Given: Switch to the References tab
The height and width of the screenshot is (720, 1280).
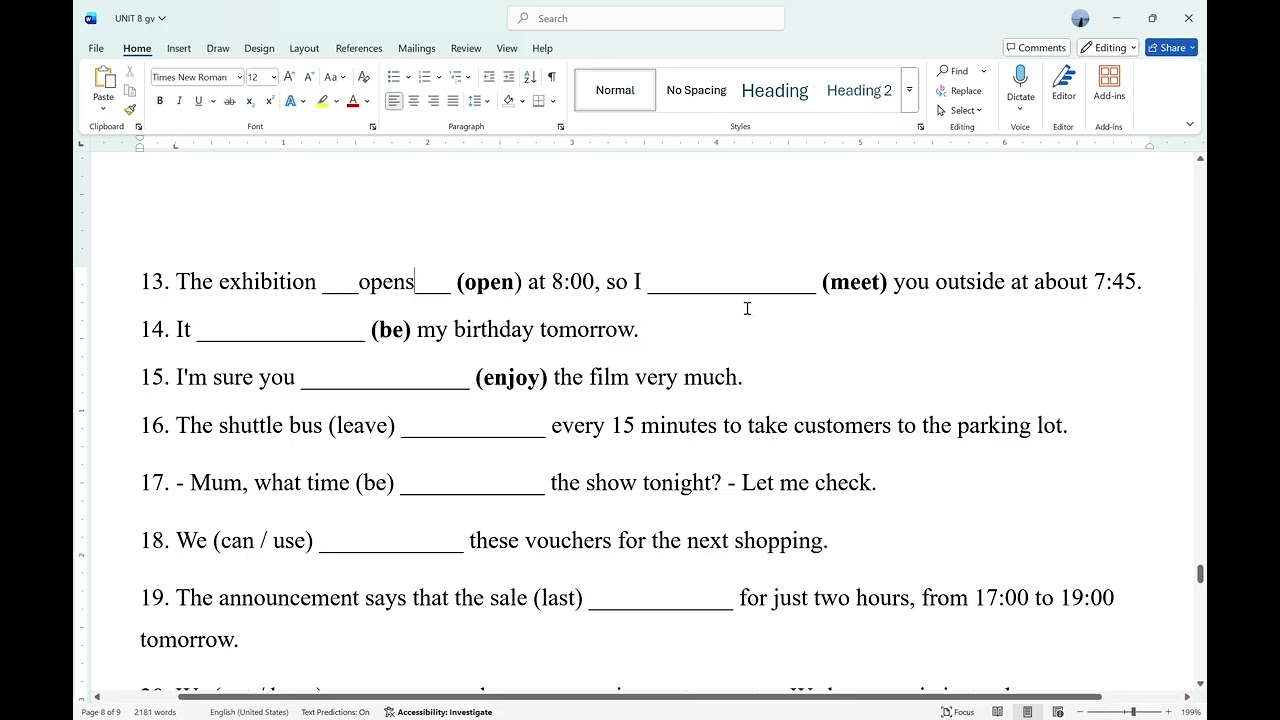Looking at the screenshot, I should tap(359, 48).
